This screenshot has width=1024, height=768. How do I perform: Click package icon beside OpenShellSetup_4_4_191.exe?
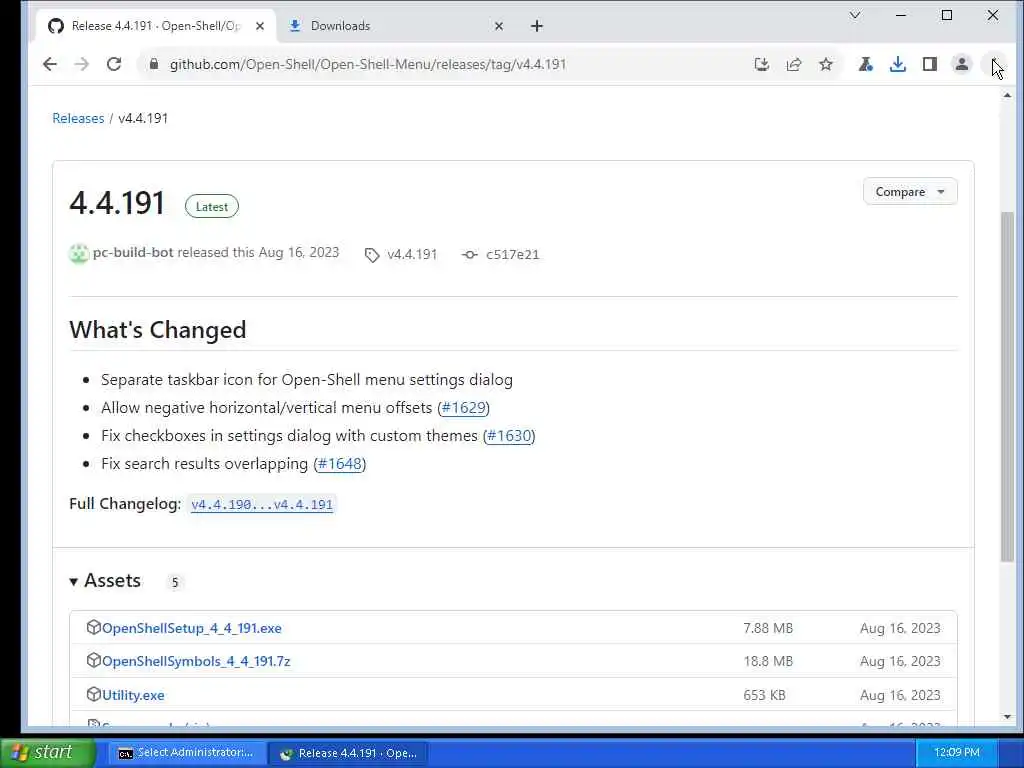tap(93, 627)
